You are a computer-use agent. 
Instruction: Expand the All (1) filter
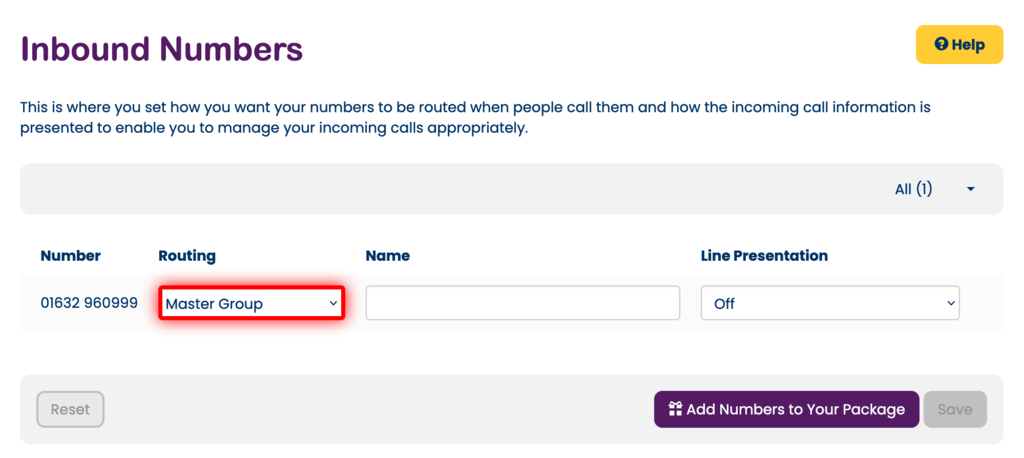pyautogui.click(x=913, y=189)
